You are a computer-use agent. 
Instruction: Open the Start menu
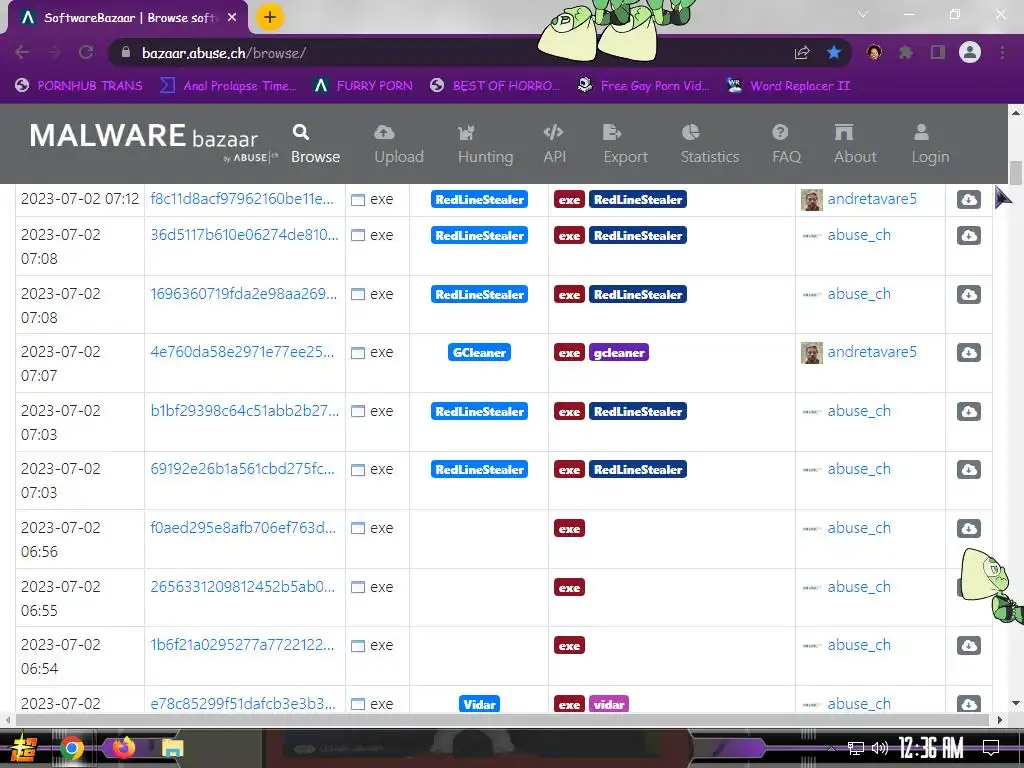point(23,748)
